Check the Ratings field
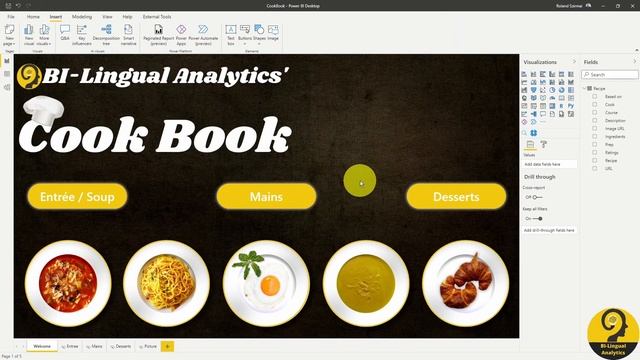Viewport: 640px width, 360px height. 595,152
